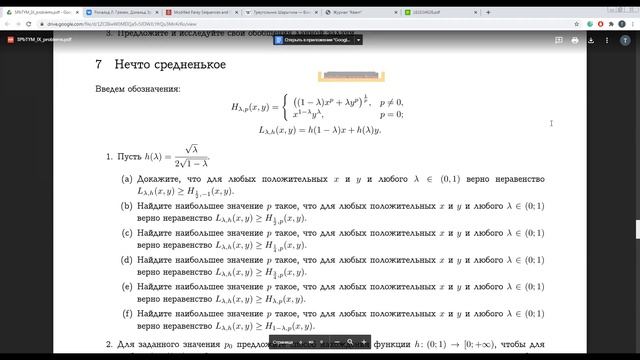Screen dimensions: 640x360
Task: Click the Chrome profile avatar
Action: pyautogui.click(x=622, y=24)
